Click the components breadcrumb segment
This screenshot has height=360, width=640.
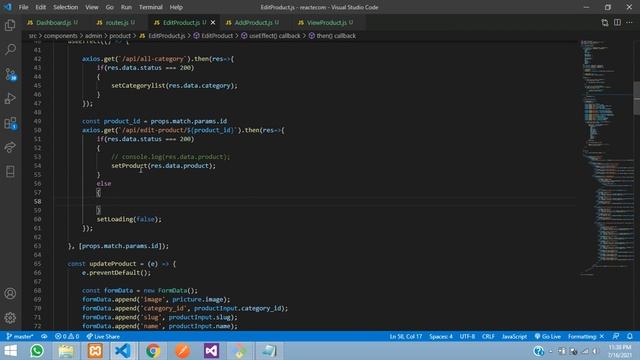60,36
